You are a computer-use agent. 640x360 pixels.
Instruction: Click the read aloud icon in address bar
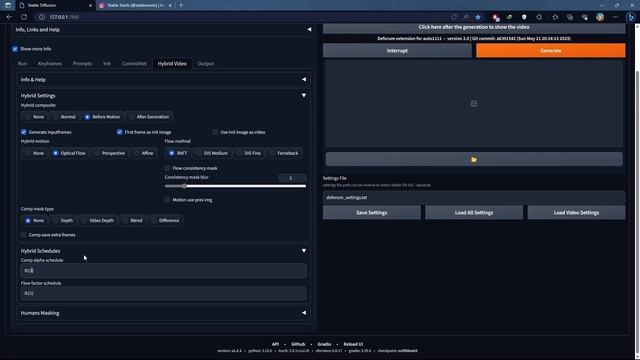(x=466, y=17)
